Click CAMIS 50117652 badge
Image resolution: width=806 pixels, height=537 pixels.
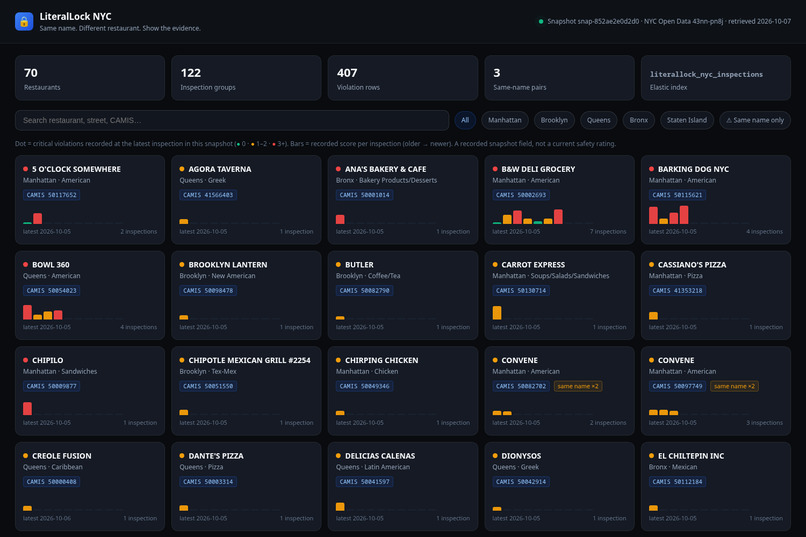51,195
